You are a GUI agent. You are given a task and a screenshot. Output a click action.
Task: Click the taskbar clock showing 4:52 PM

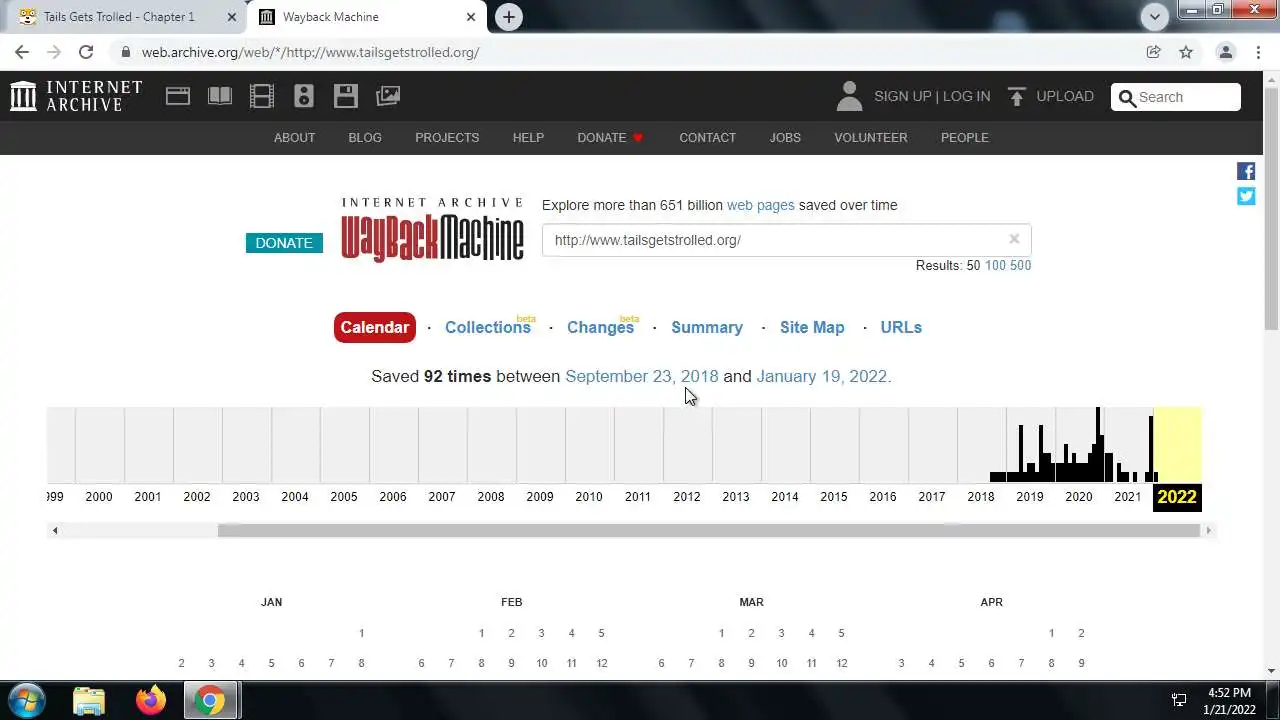[x=1229, y=700]
